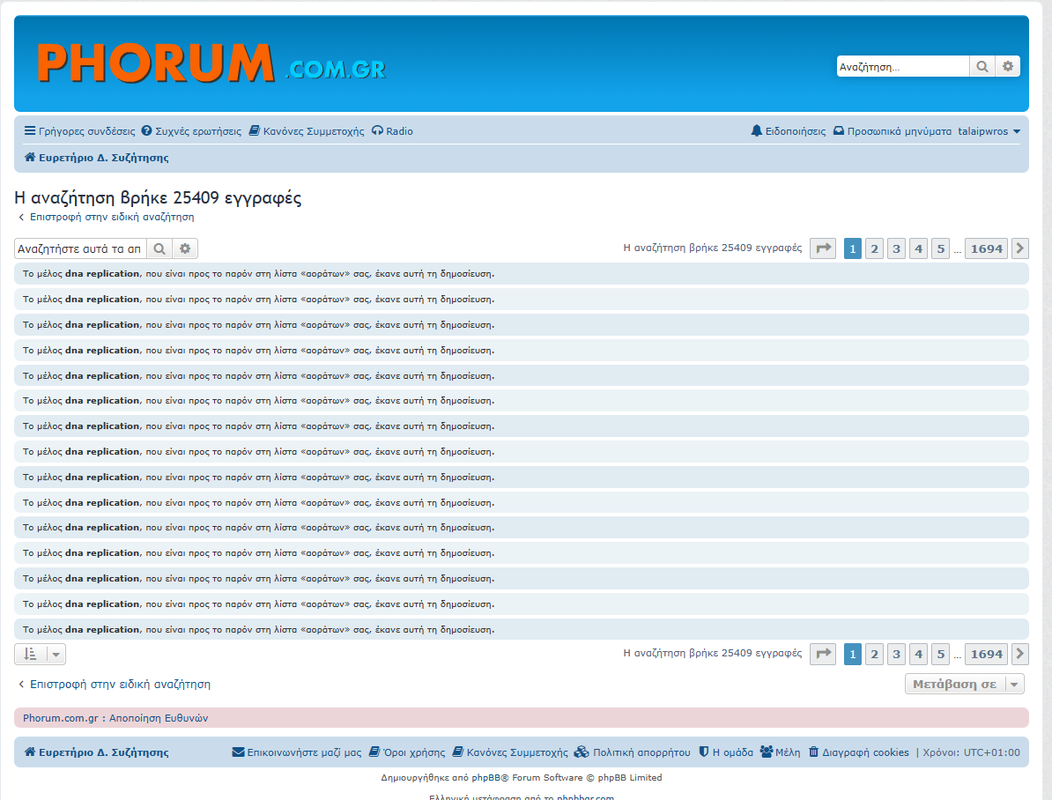Open gear icon beside results search box

(185, 248)
